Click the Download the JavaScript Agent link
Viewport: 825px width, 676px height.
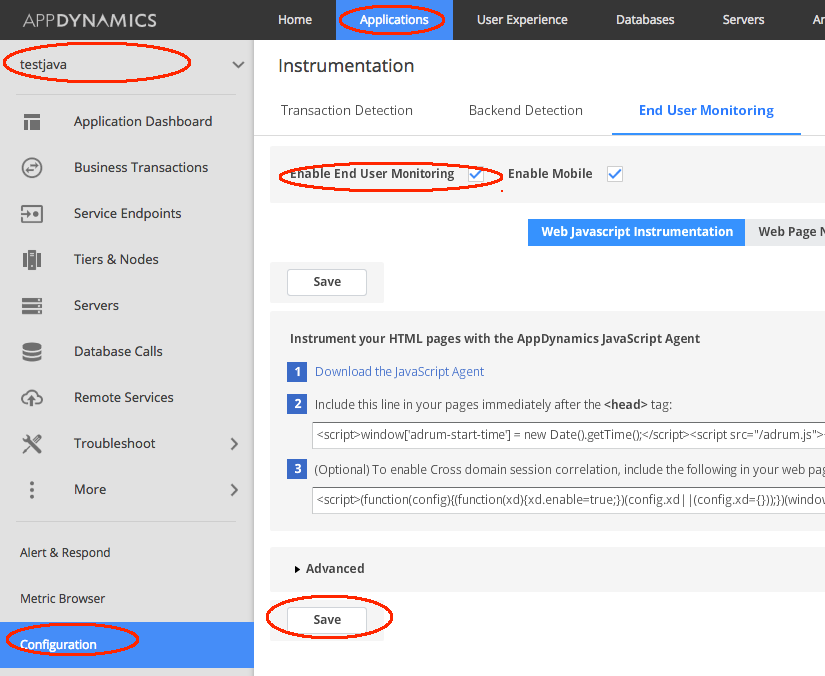(x=399, y=372)
